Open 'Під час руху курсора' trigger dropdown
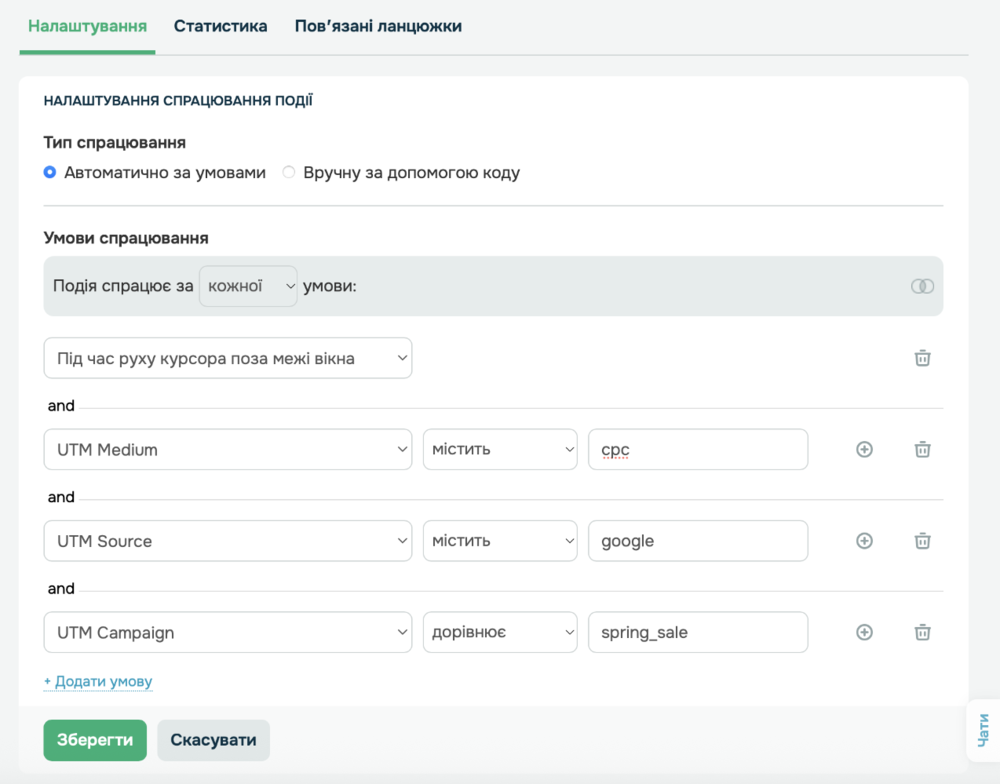This screenshot has height=784, width=1000. tap(228, 358)
